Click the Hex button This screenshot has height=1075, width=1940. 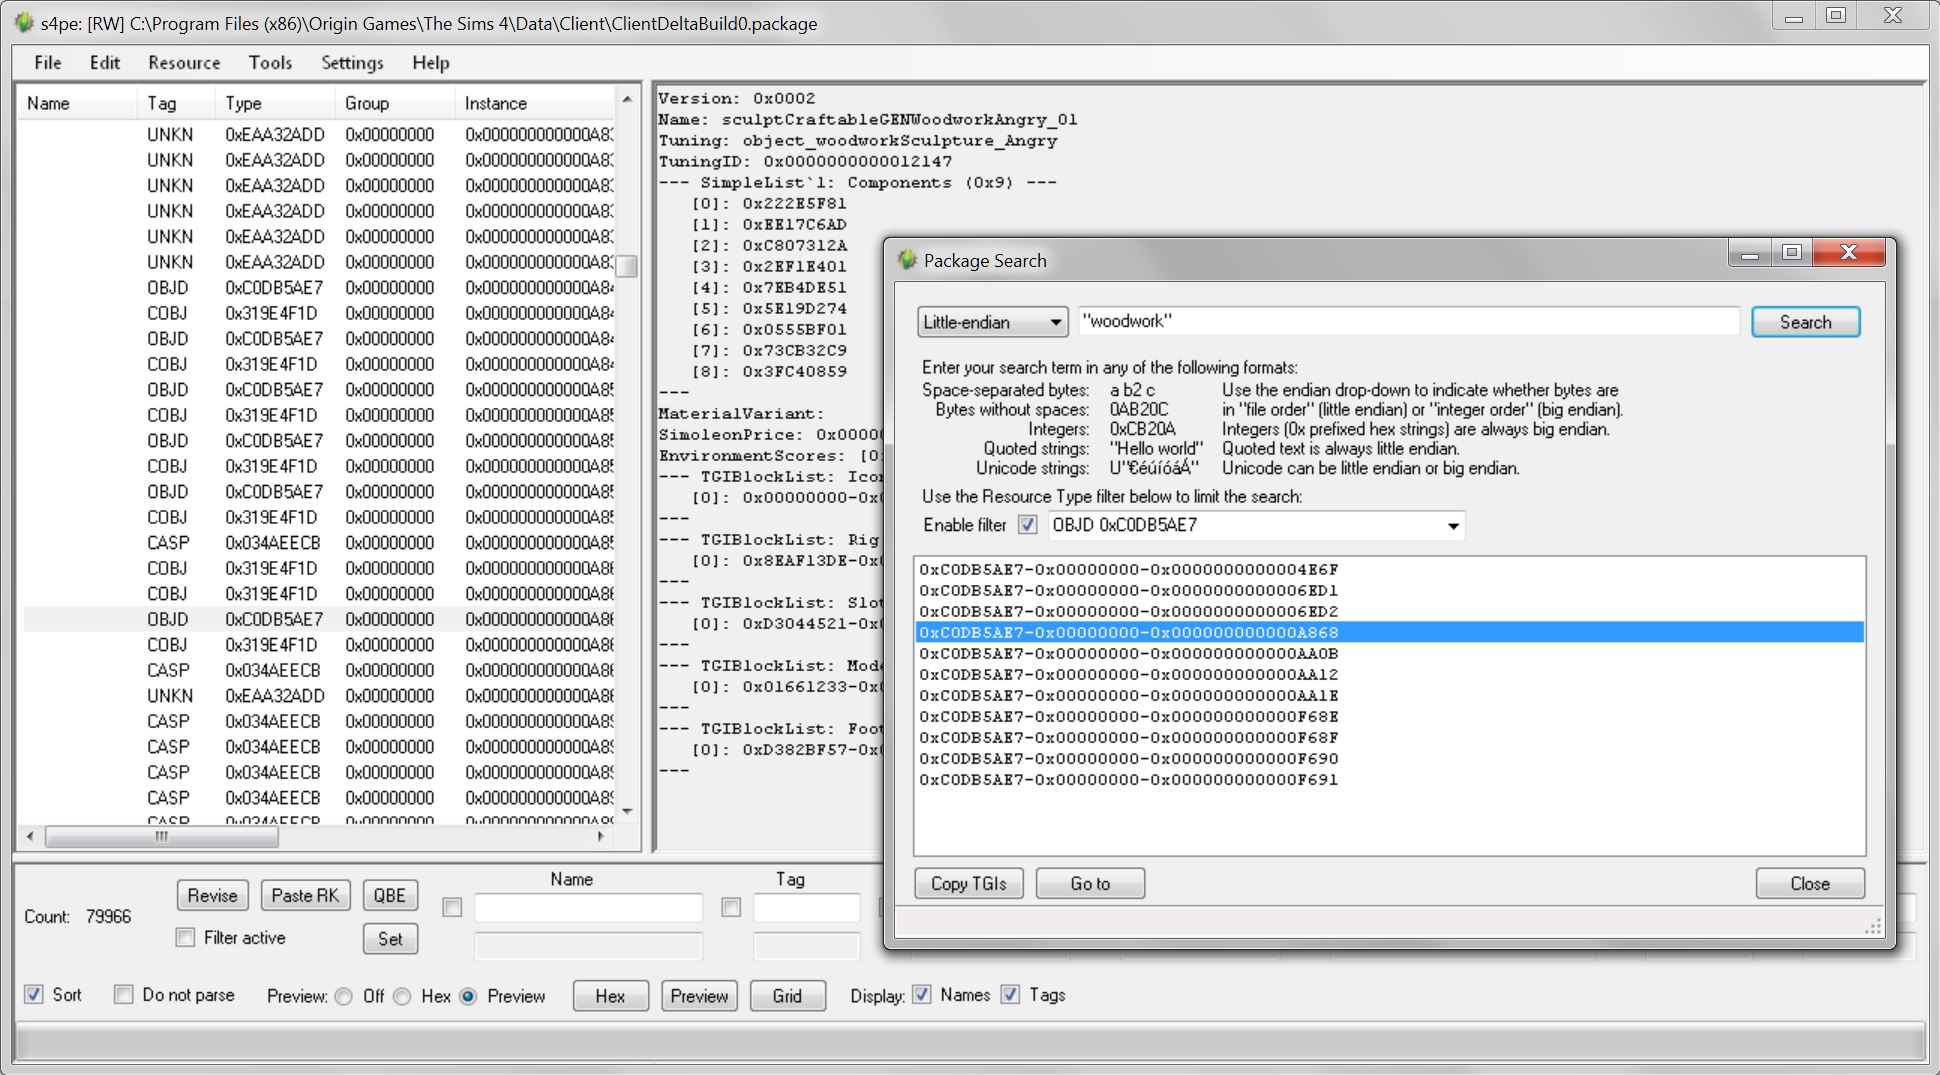pos(610,996)
